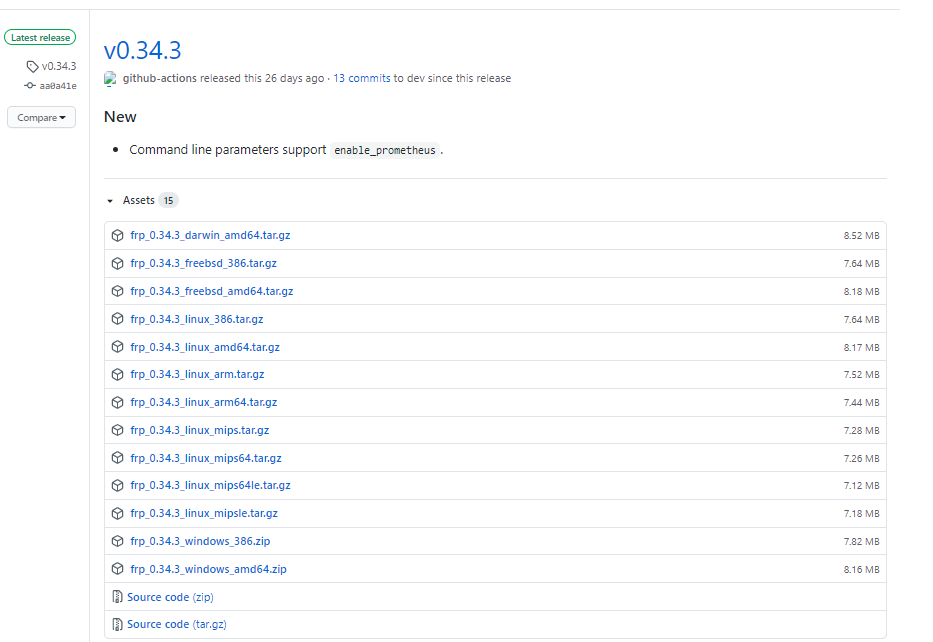This screenshot has width=933, height=642.
Task: Click package icon for darwin_amd64 tarball
Action: coord(117,236)
